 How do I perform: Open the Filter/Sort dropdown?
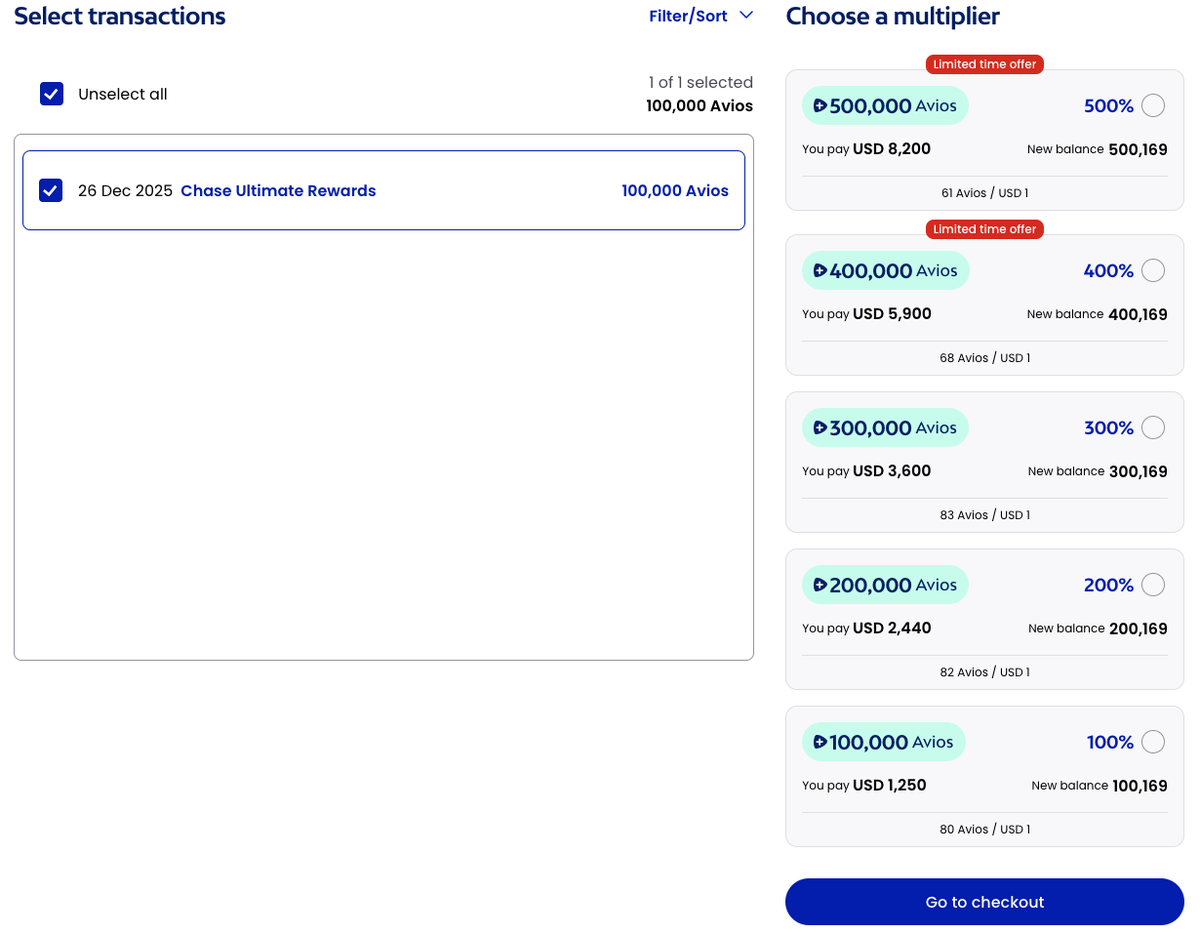[x=689, y=16]
